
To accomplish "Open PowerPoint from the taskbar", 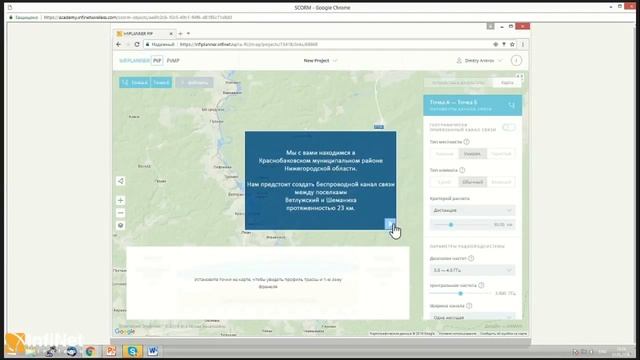I will (x=111, y=351).
